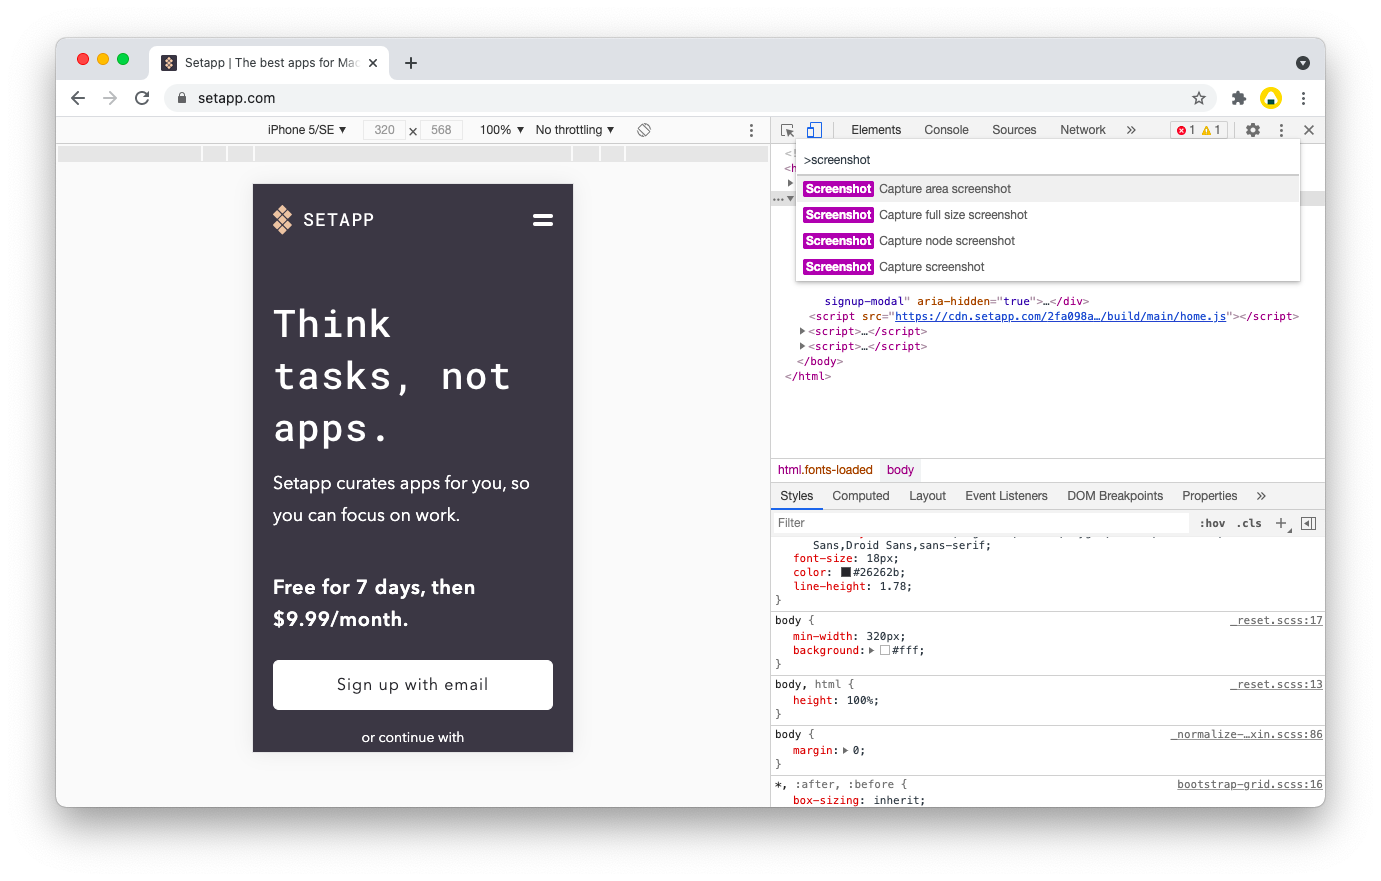Bookmark this page with the star icon

click(x=1199, y=98)
